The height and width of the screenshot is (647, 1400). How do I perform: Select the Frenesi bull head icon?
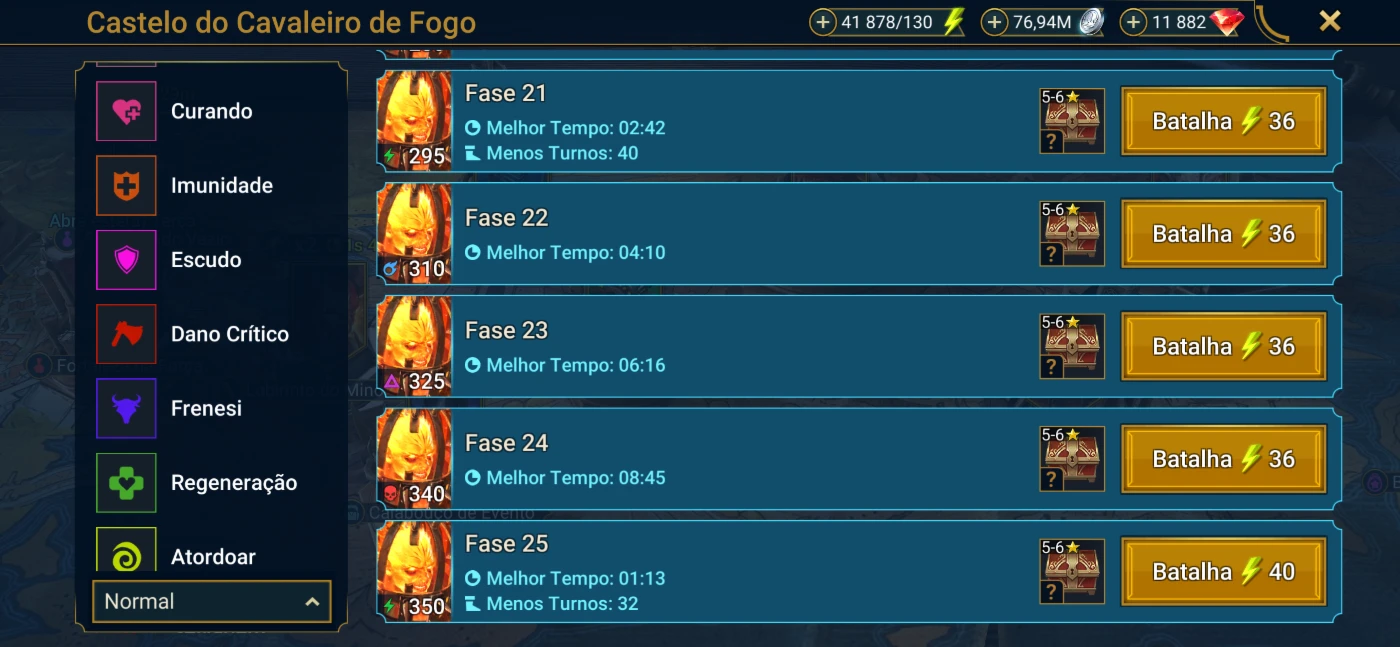tap(126, 408)
